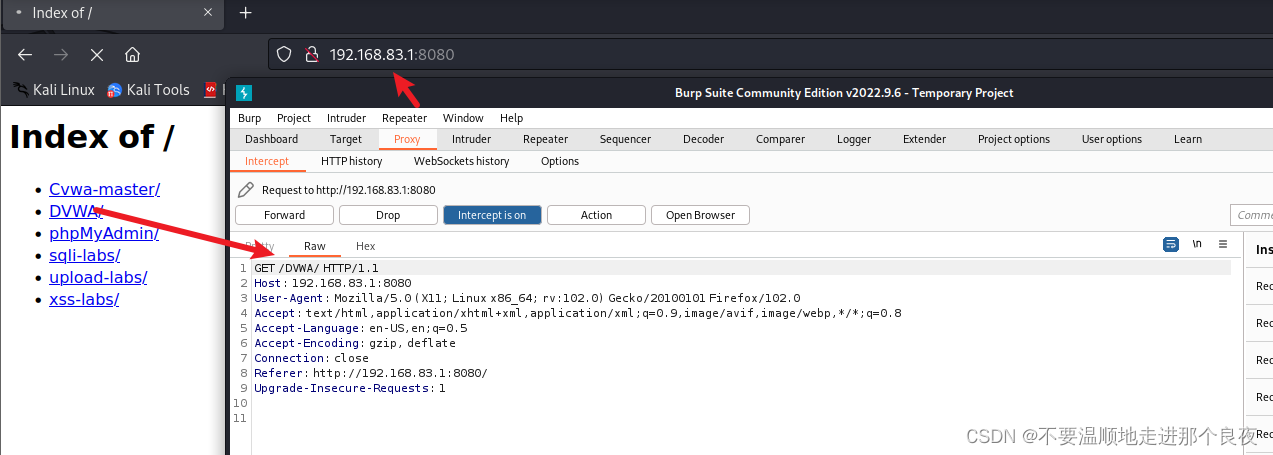Switch to Hex request view
This screenshot has width=1273, height=455.
pyautogui.click(x=366, y=246)
